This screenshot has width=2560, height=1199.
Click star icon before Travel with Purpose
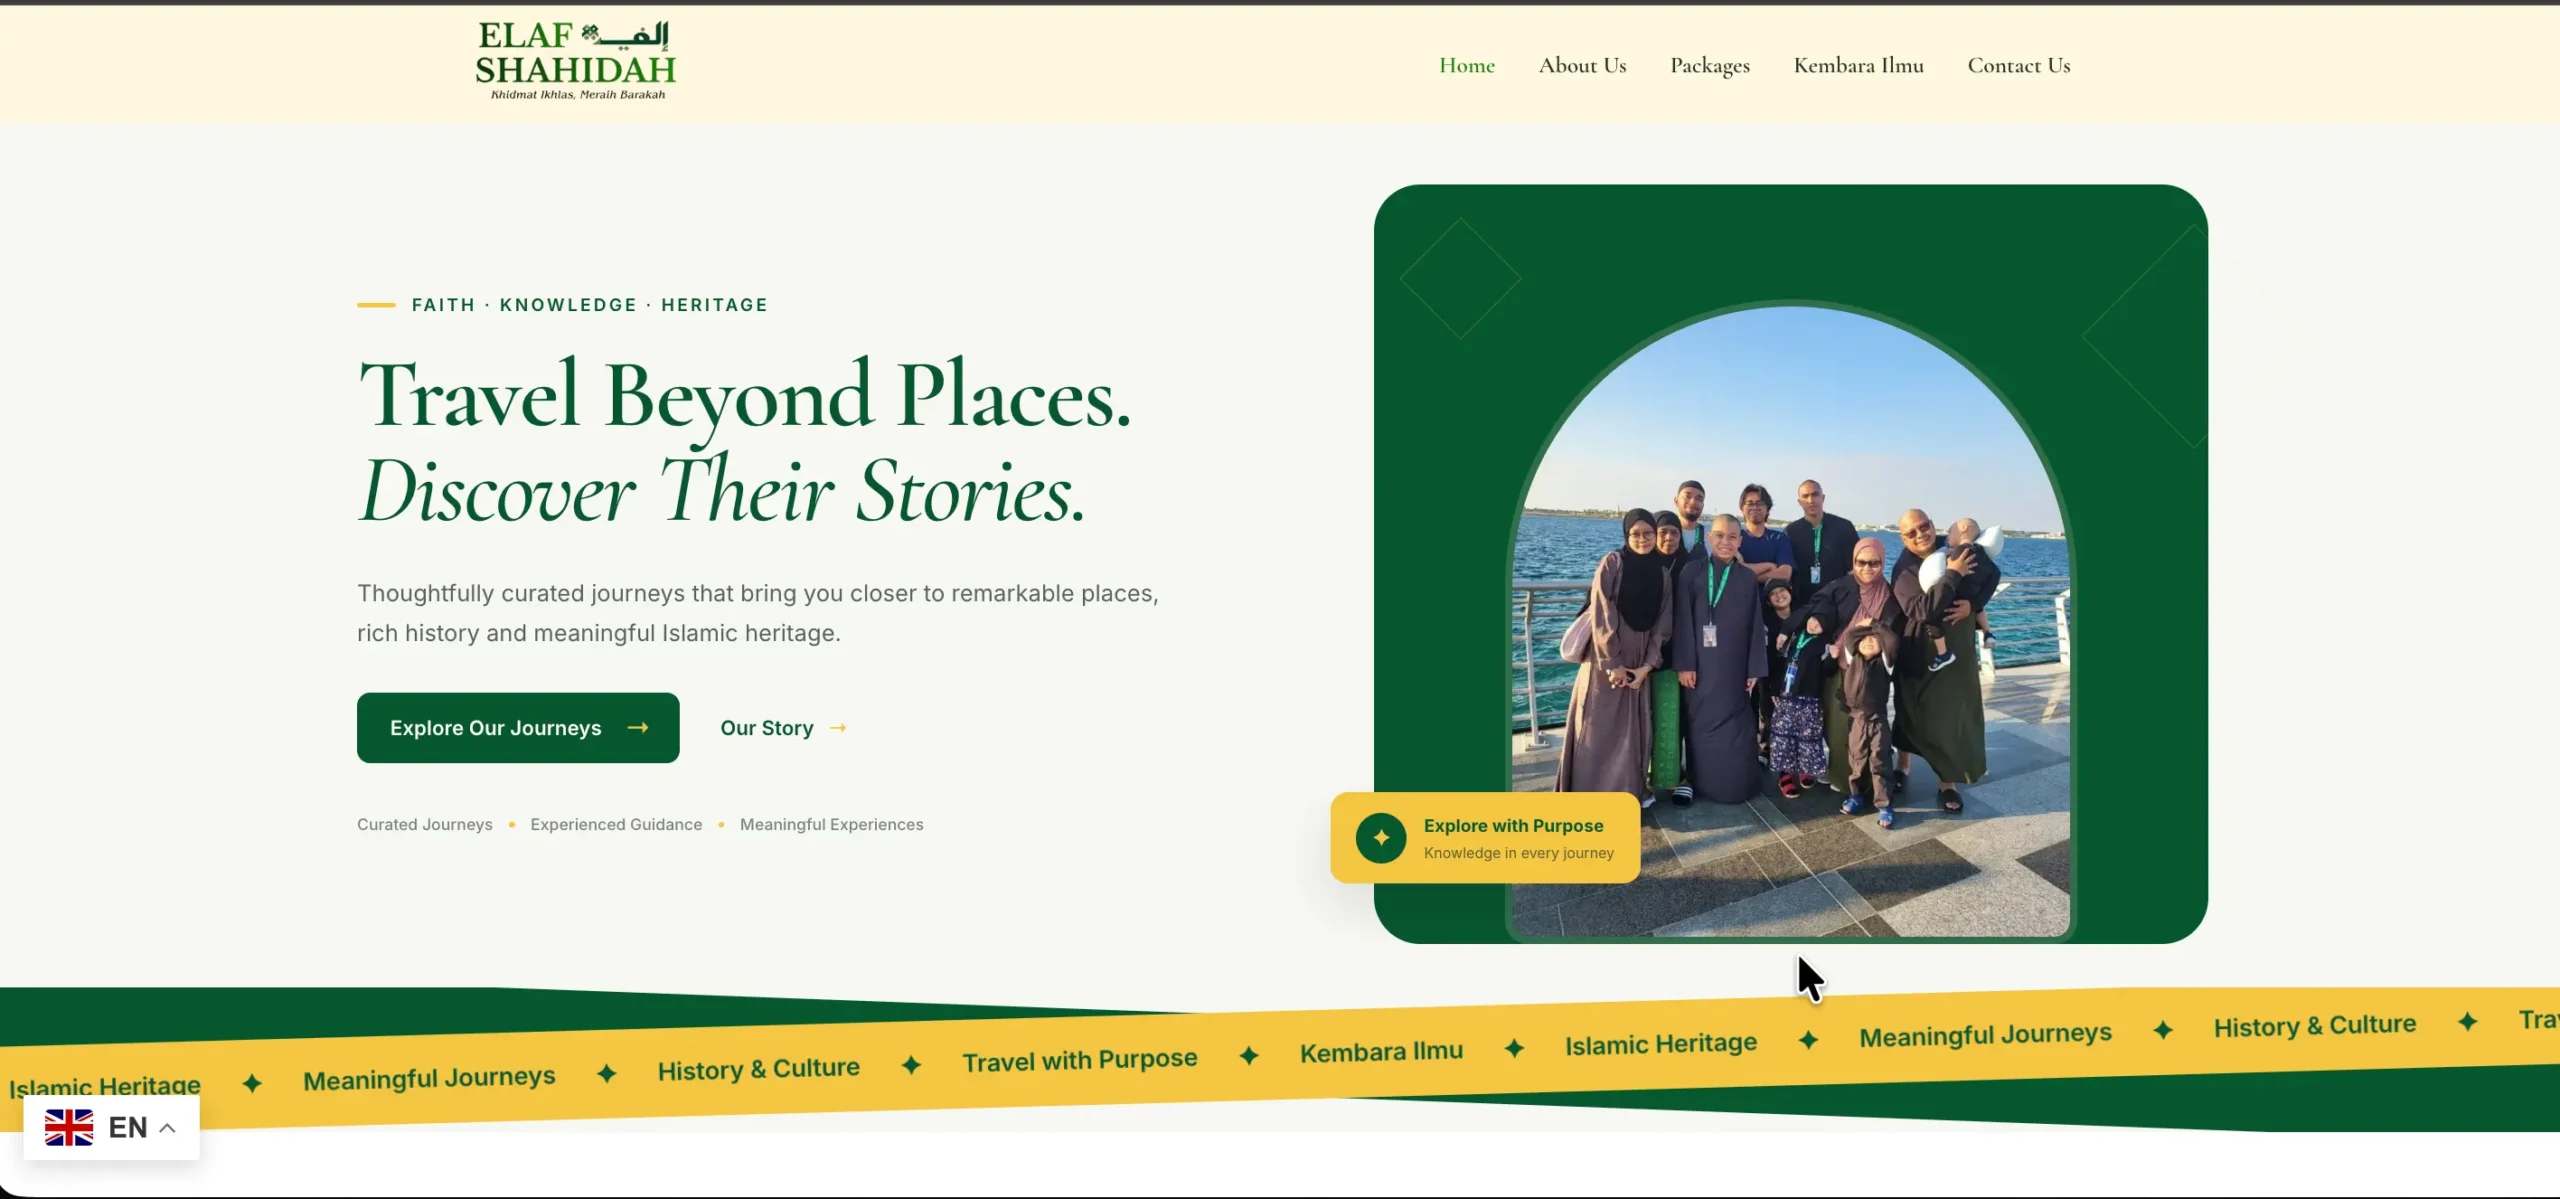910,1064
